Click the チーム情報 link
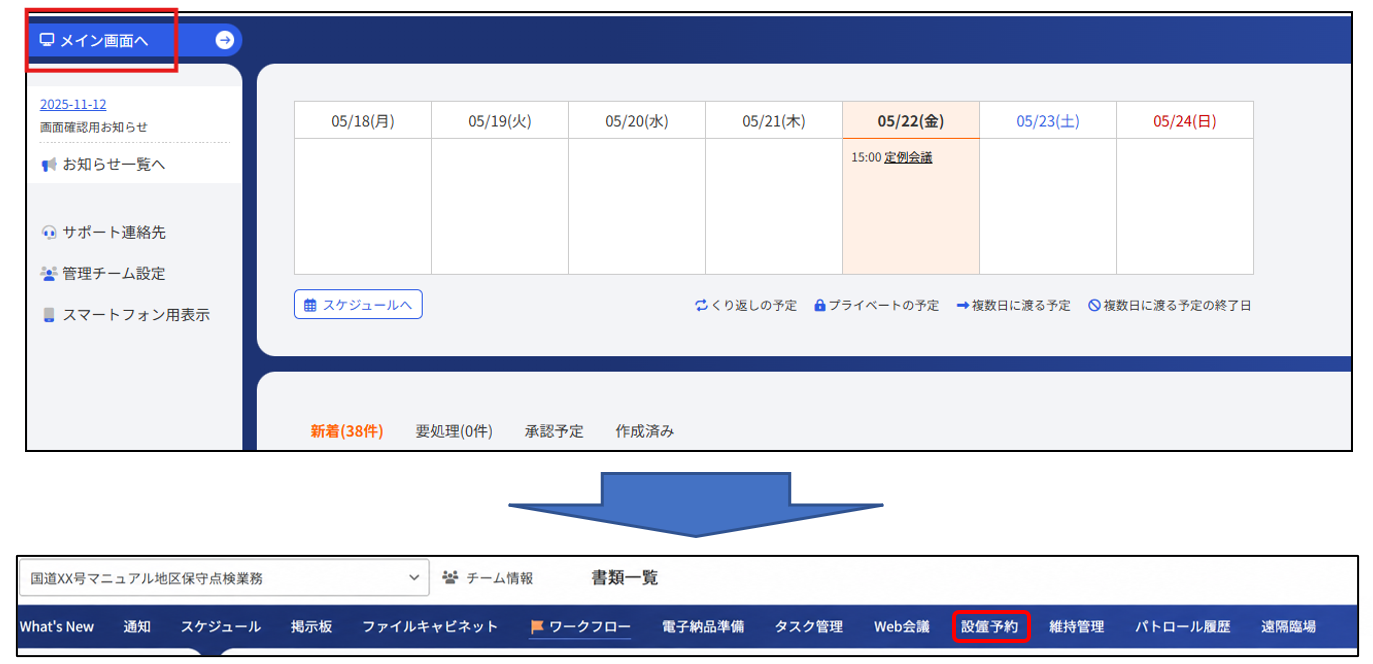 [x=500, y=578]
